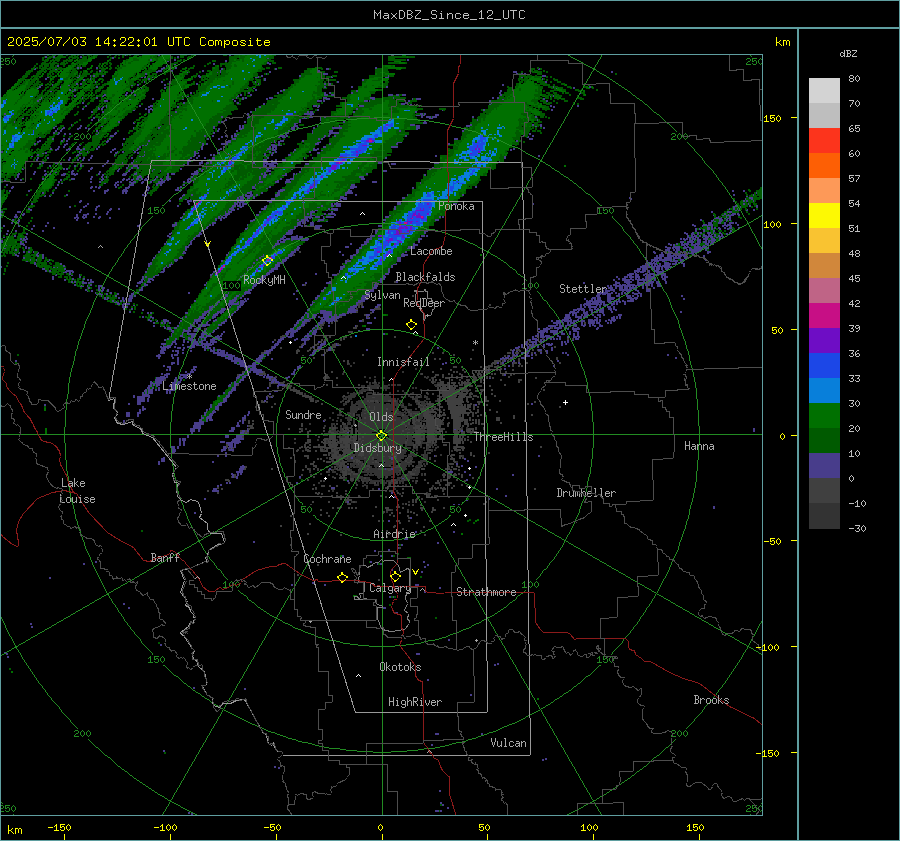Screen dimensions: 900x841
Task: Select the Vulcan label
Action: [508, 743]
